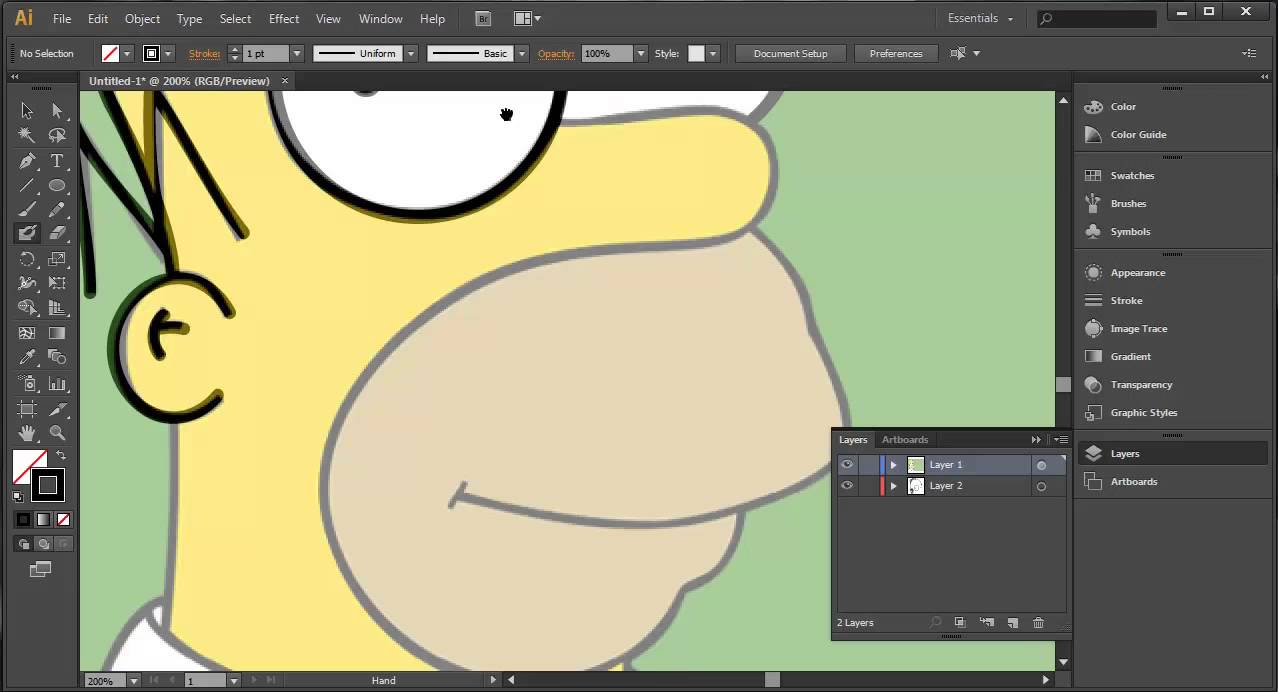The width and height of the screenshot is (1278, 692).
Task: Open the Window menu
Action: point(380,18)
